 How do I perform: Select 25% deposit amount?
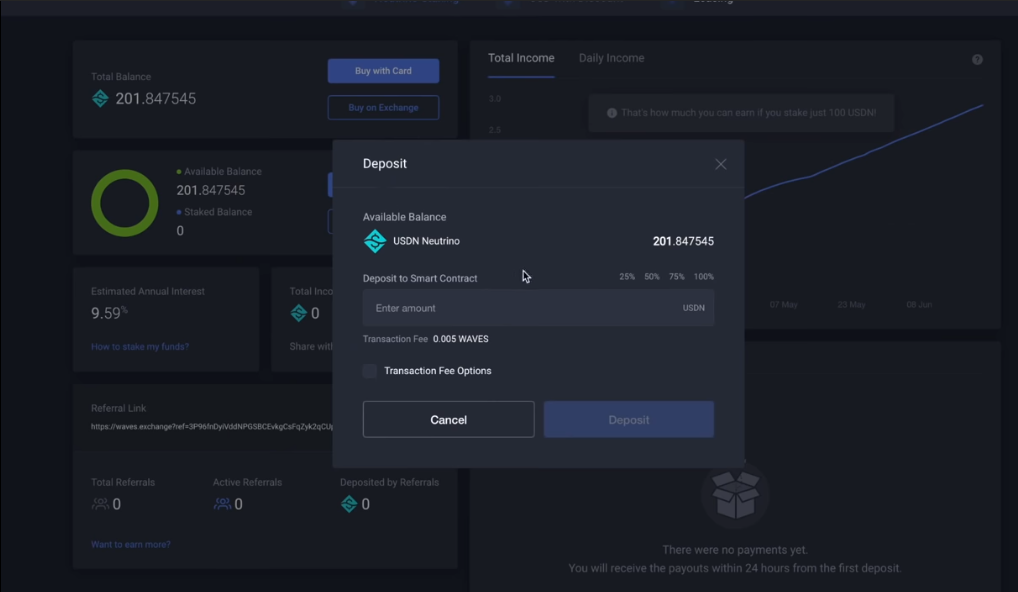click(627, 277)
